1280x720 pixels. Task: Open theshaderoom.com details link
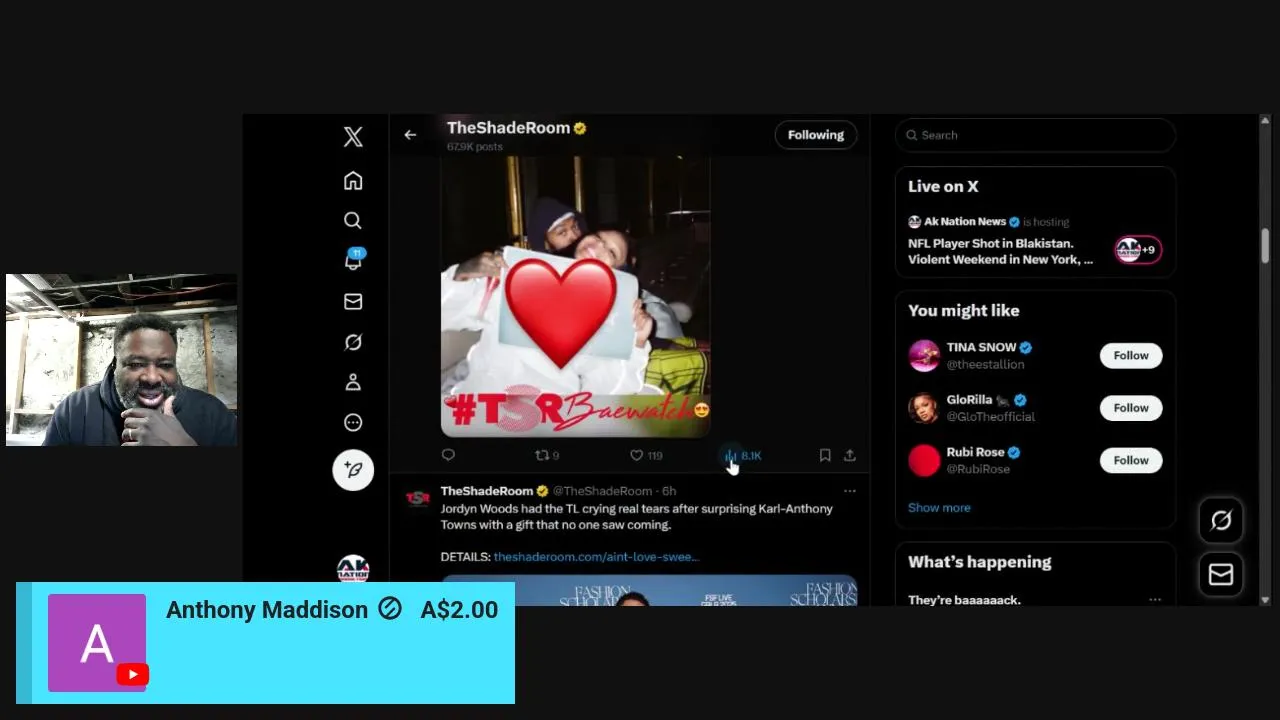tap(596, 556)
